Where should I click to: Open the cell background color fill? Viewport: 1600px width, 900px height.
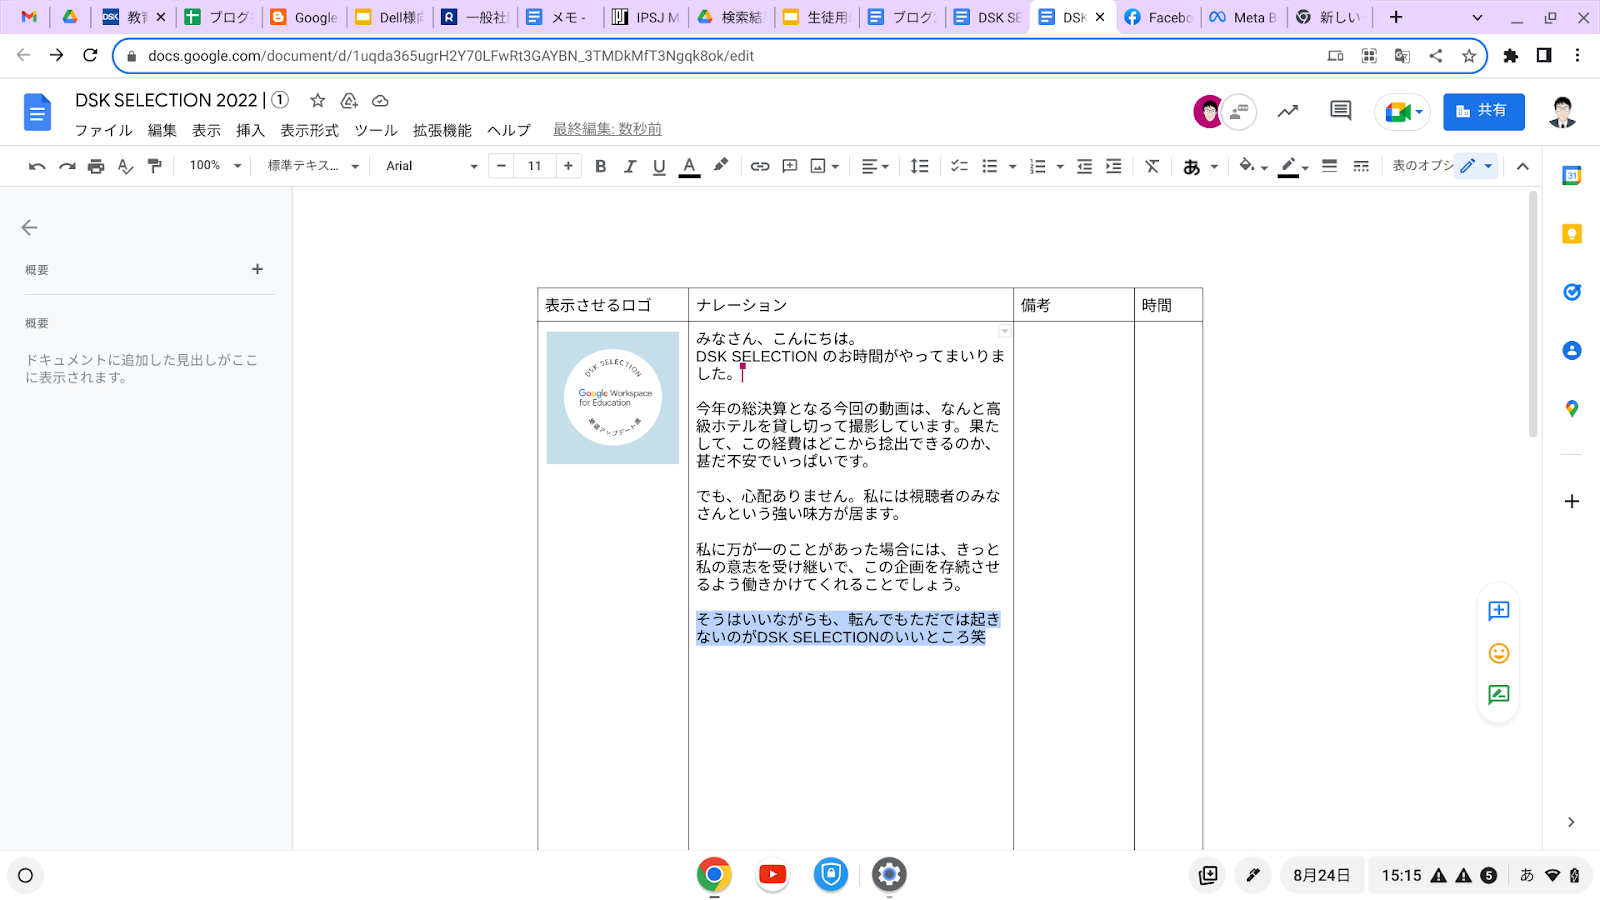pyautogui.click(x=1253, y=166)
